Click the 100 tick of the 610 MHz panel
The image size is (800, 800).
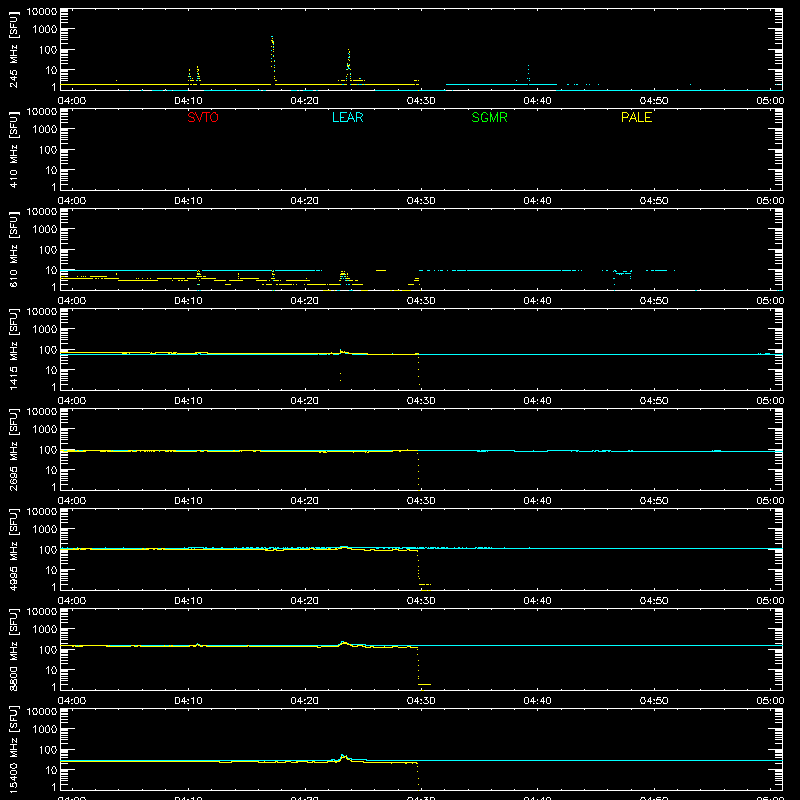pos(48,250)
